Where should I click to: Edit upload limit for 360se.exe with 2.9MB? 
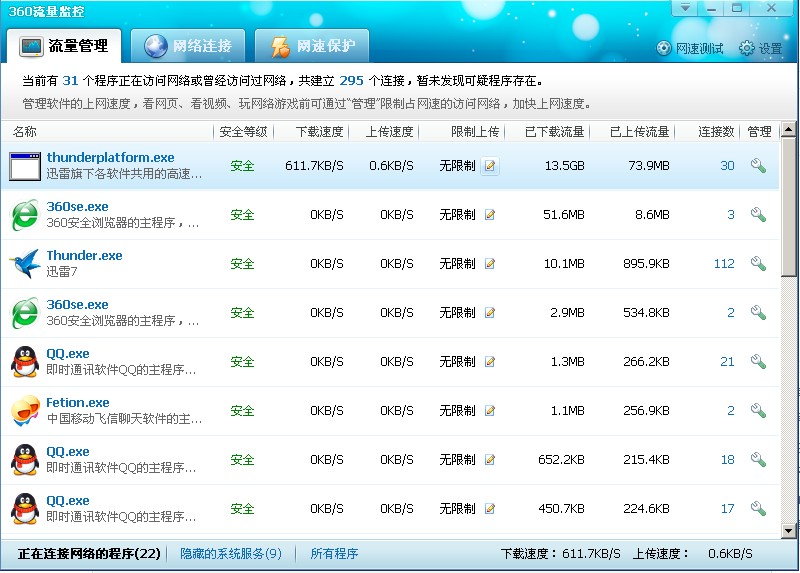490,312
